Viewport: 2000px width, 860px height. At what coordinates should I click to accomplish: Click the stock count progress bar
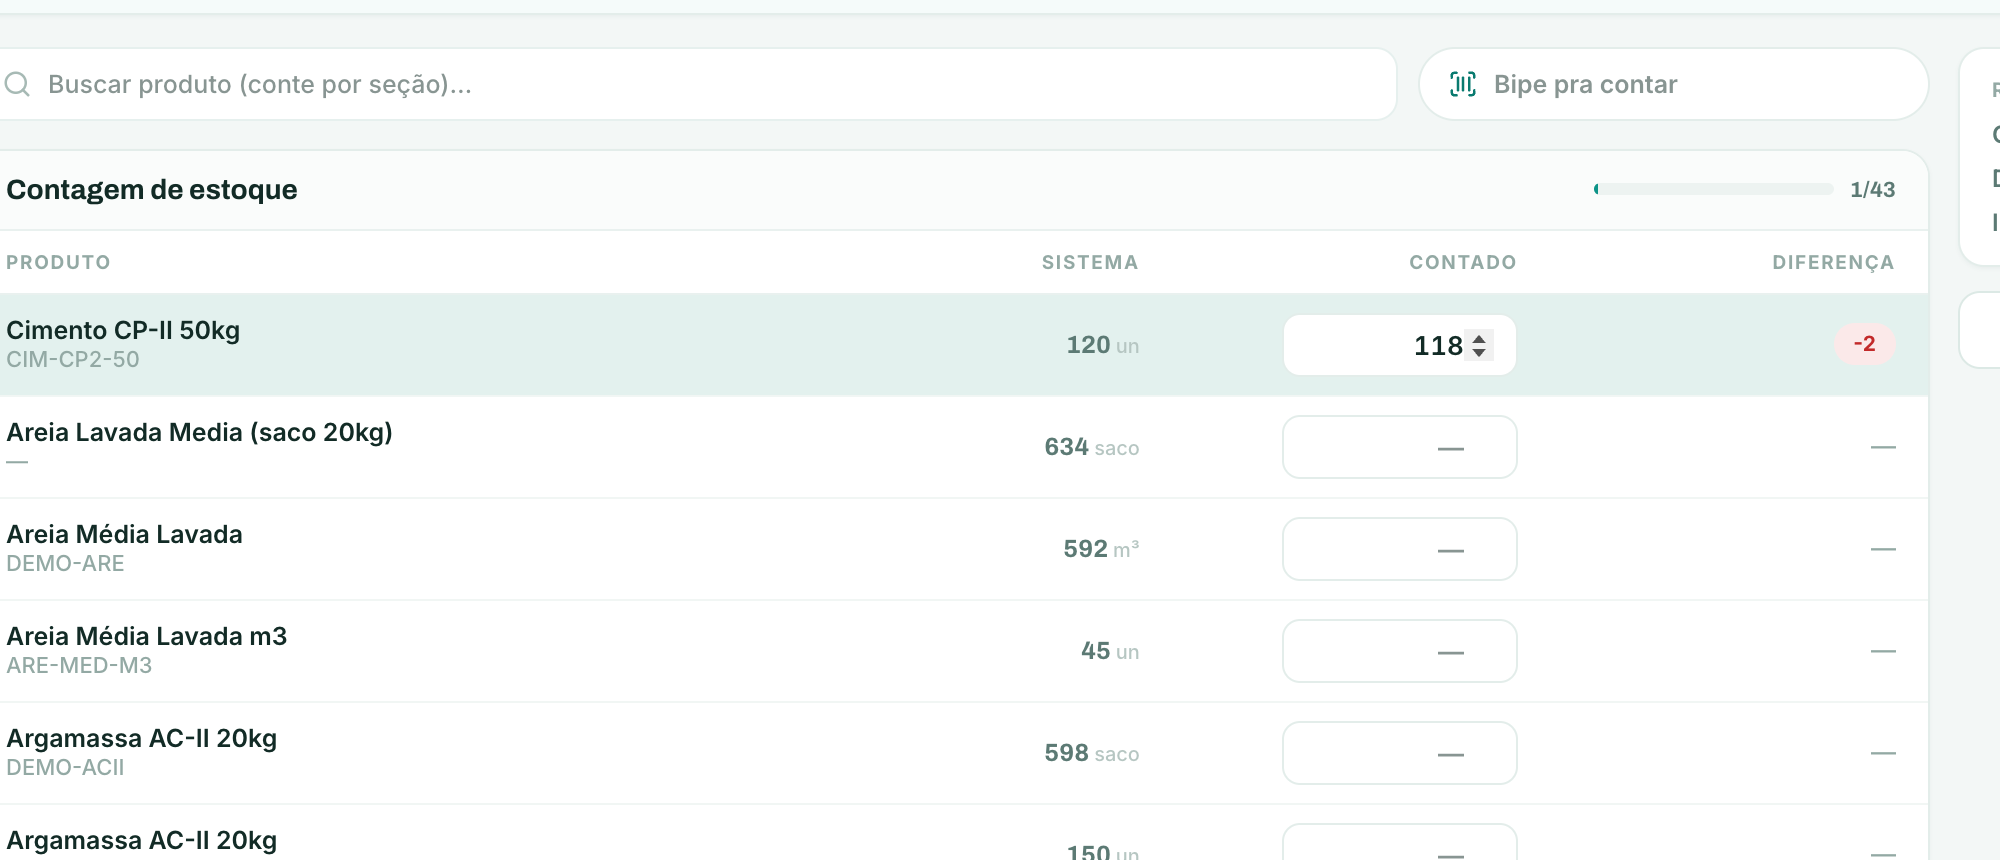[x=1713, y=189]
